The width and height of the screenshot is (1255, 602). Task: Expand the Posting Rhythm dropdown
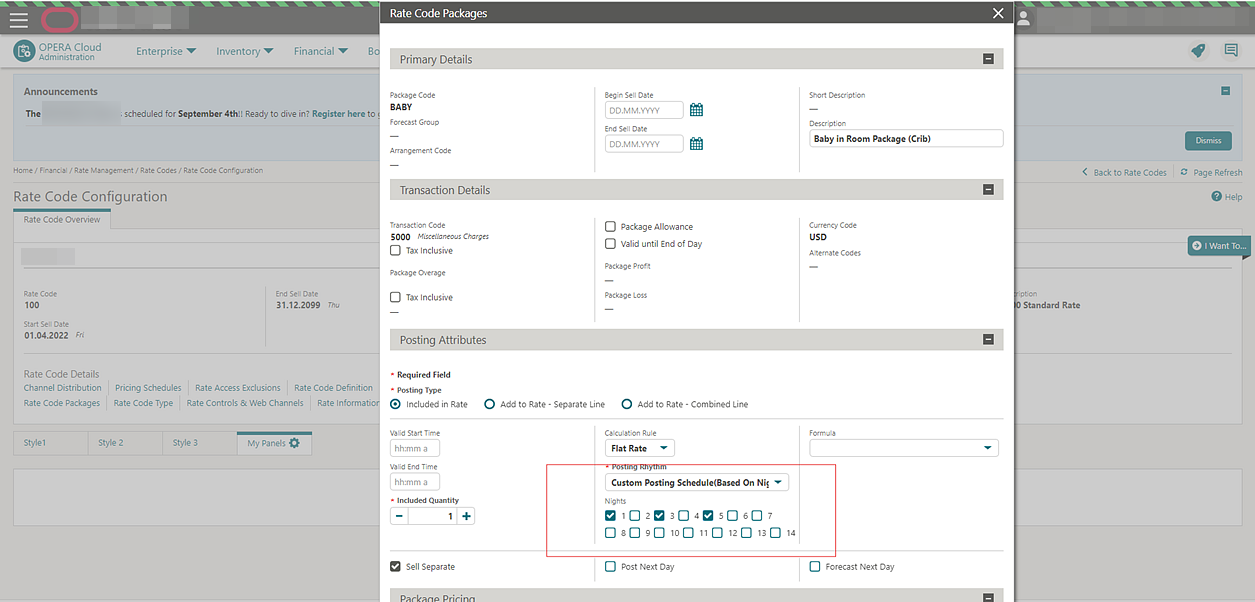coord(697,482)
